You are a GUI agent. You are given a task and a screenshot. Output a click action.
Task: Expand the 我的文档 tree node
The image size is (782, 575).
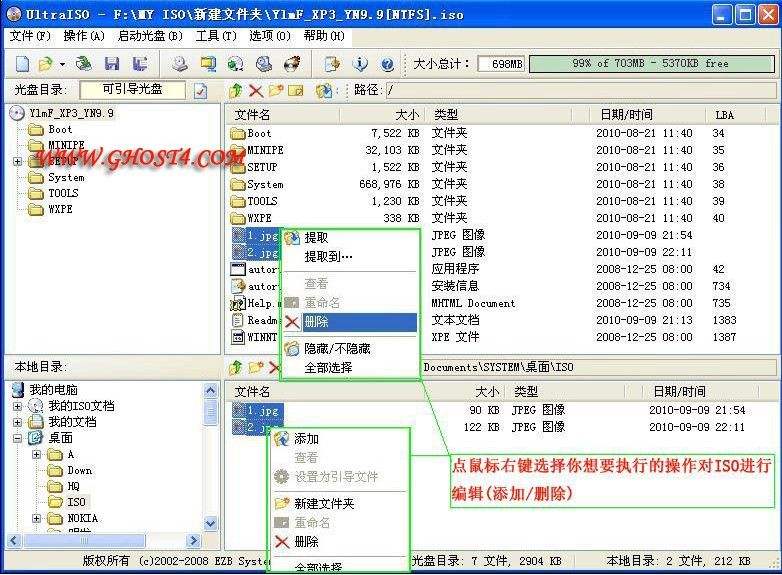click(17, 422)
